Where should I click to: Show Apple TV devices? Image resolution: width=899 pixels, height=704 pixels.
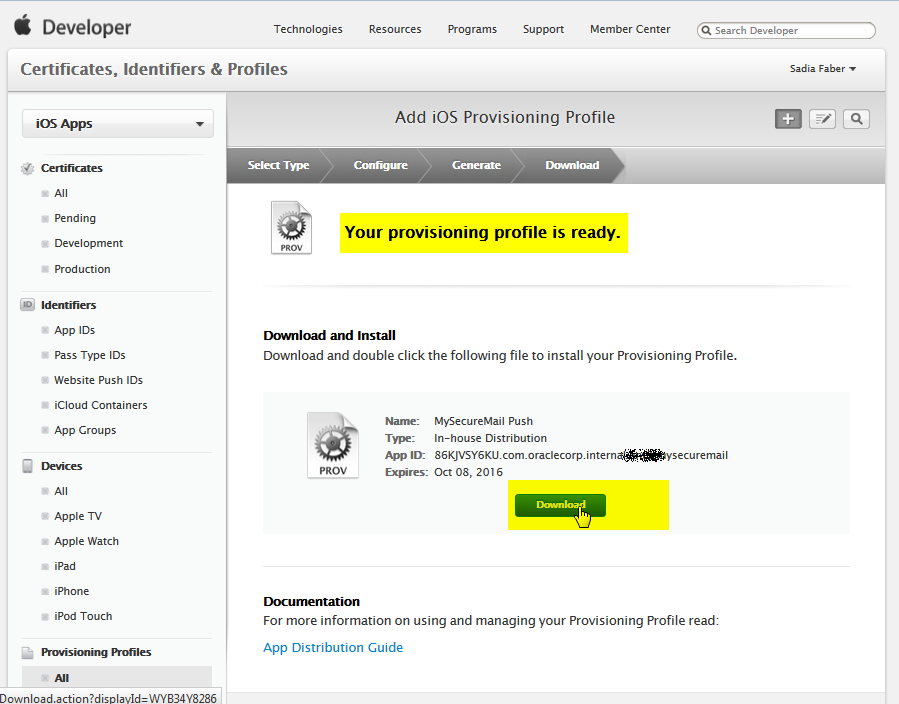click(77, 516)
